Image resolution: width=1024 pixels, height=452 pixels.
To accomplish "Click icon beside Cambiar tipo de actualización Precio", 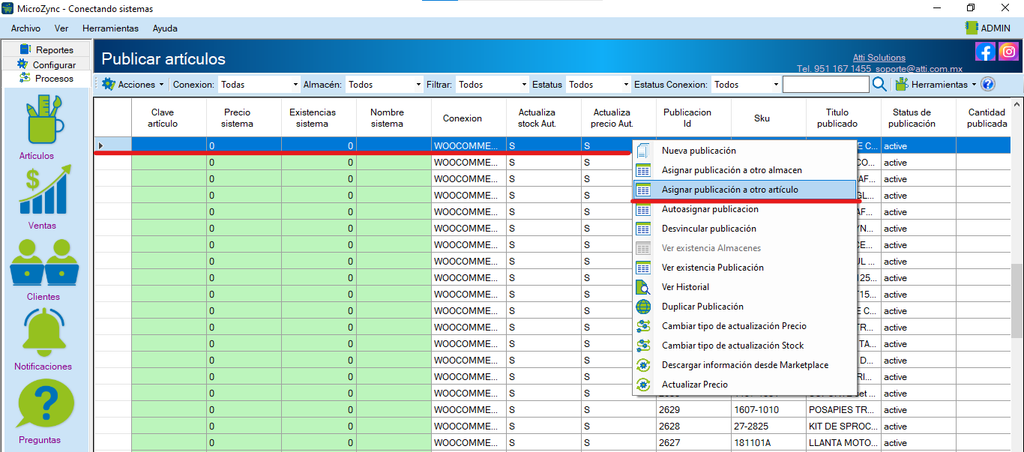I will pyautogui.click(x=643, y=326).
